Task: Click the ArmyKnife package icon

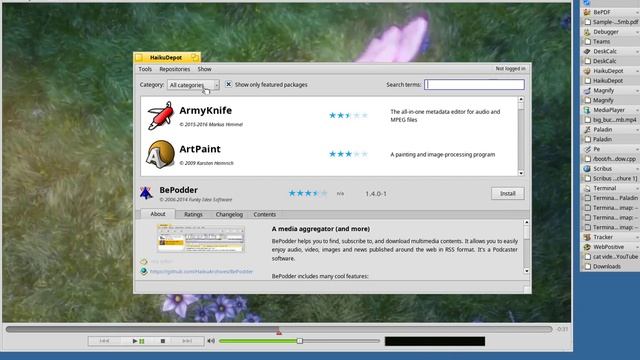Action: pyautogui.click(x=160, y=116)
